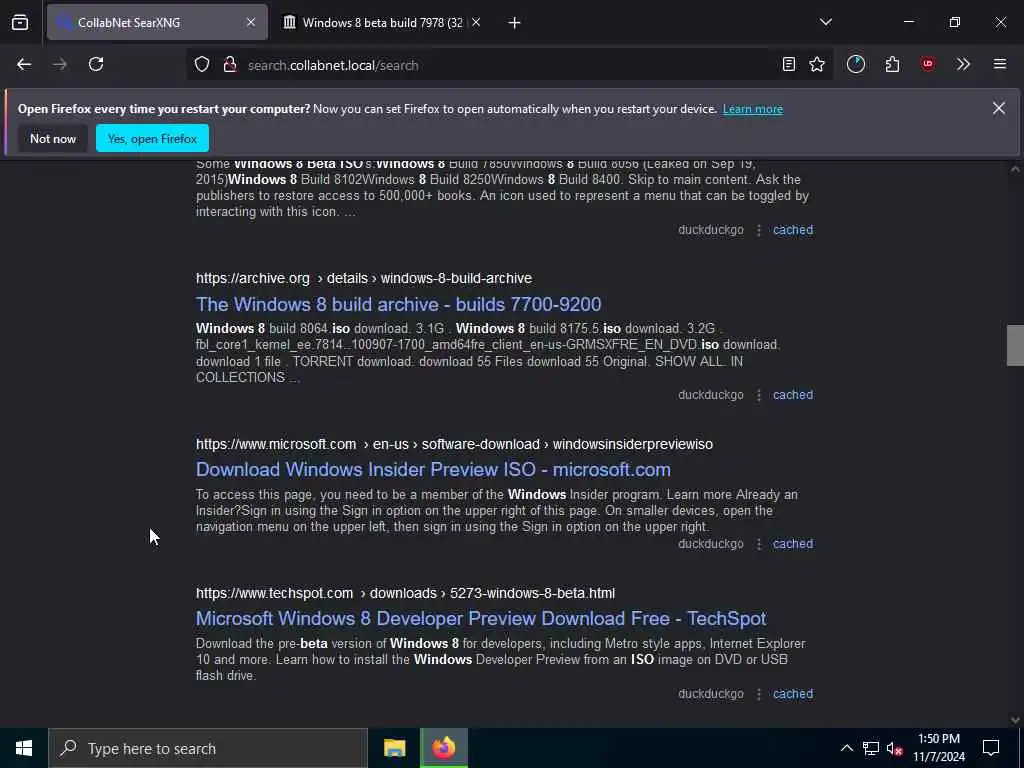Toggle reader view icon
The height and width of the screenshot is (768, 1024).
pyautogui.click(x=789, y=65)
